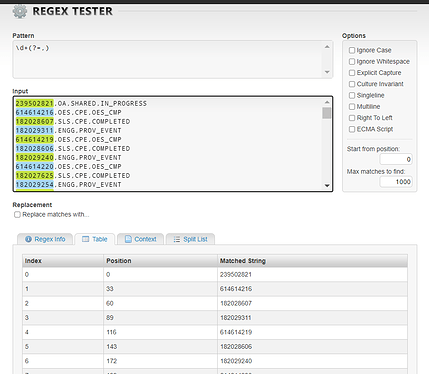Click the Input scrollbar thumb
429x374 pixels.
[327, 113]
